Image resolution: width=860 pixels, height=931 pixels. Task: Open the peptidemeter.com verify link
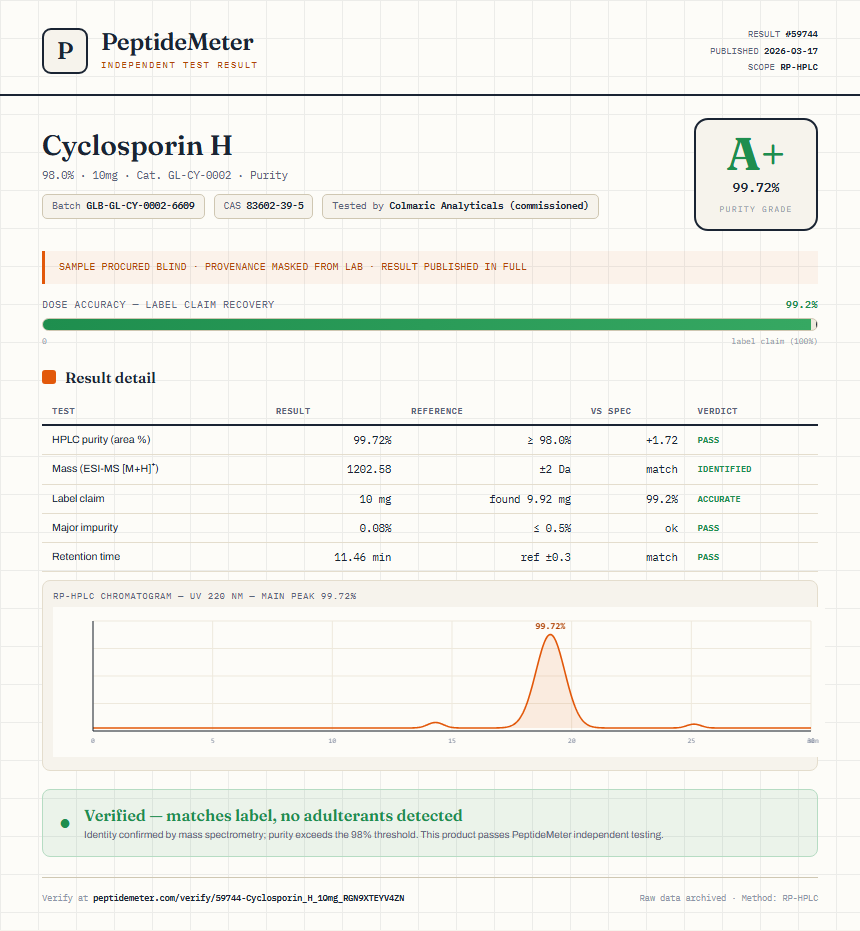click(x=249, y=898)
